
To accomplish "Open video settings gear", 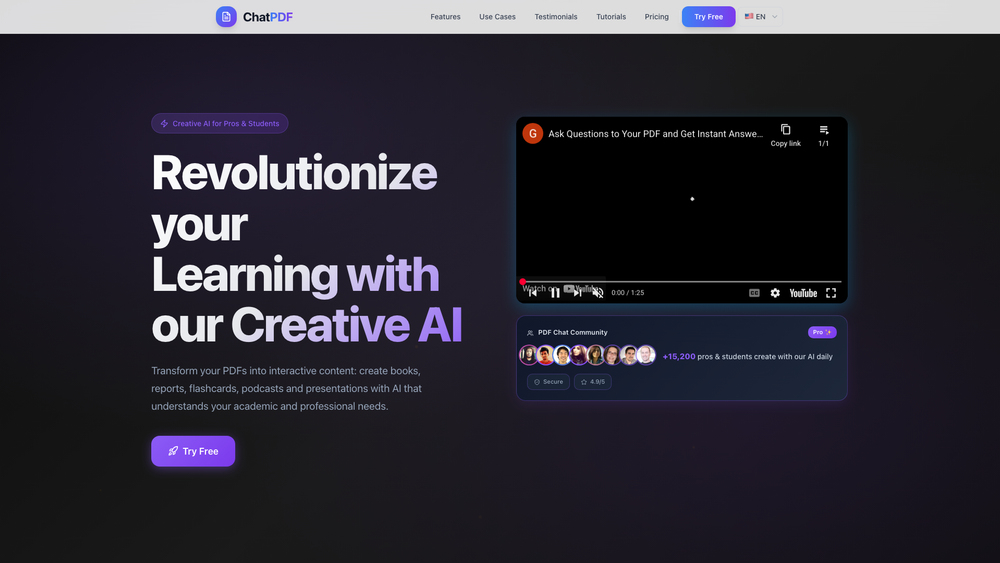I will (x=775, y=293).
